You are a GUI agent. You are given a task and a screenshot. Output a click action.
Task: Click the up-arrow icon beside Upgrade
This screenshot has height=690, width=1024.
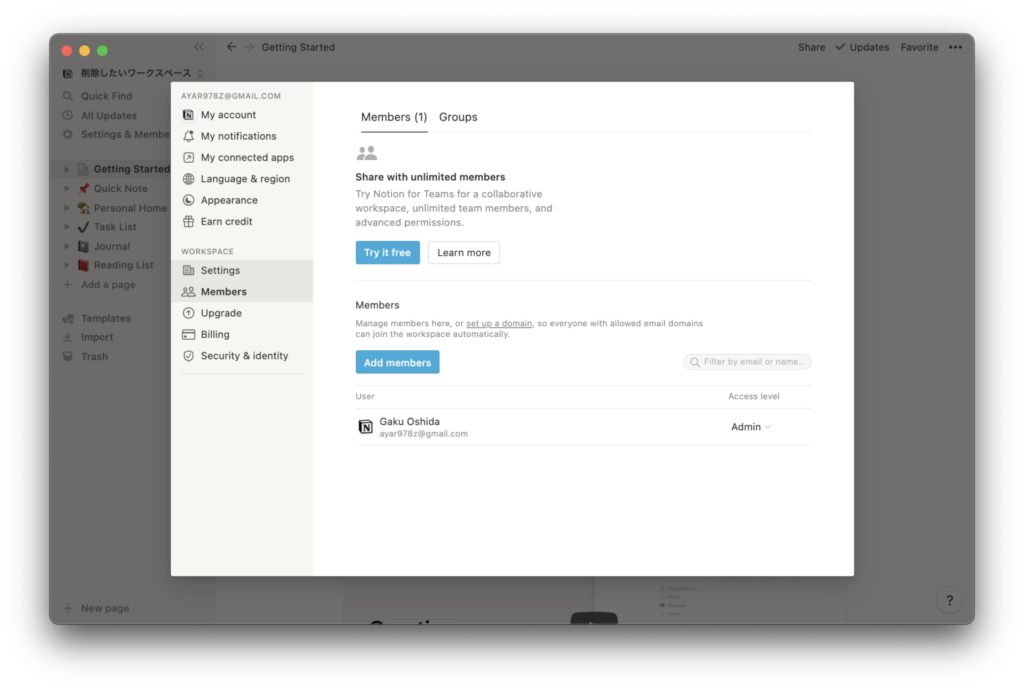click(x=188, y=313)
